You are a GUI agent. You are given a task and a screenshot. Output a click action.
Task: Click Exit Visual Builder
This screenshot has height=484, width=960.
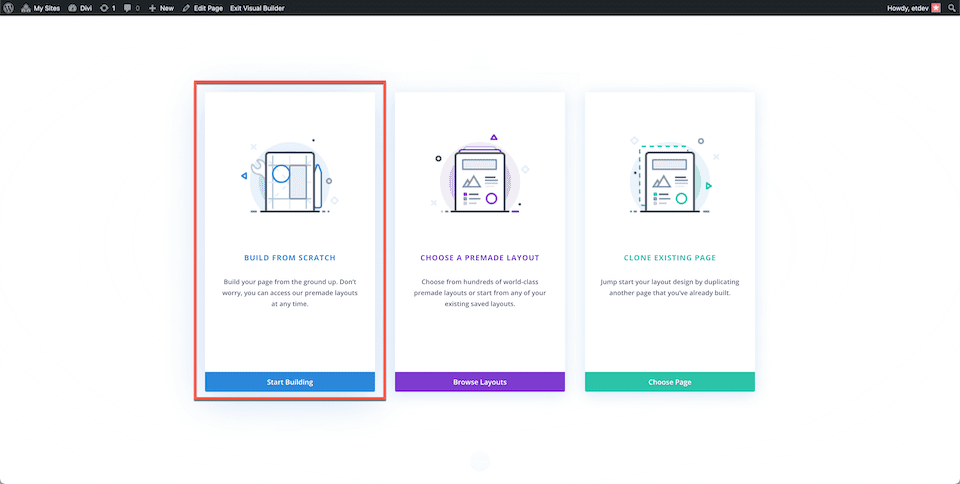257,8
